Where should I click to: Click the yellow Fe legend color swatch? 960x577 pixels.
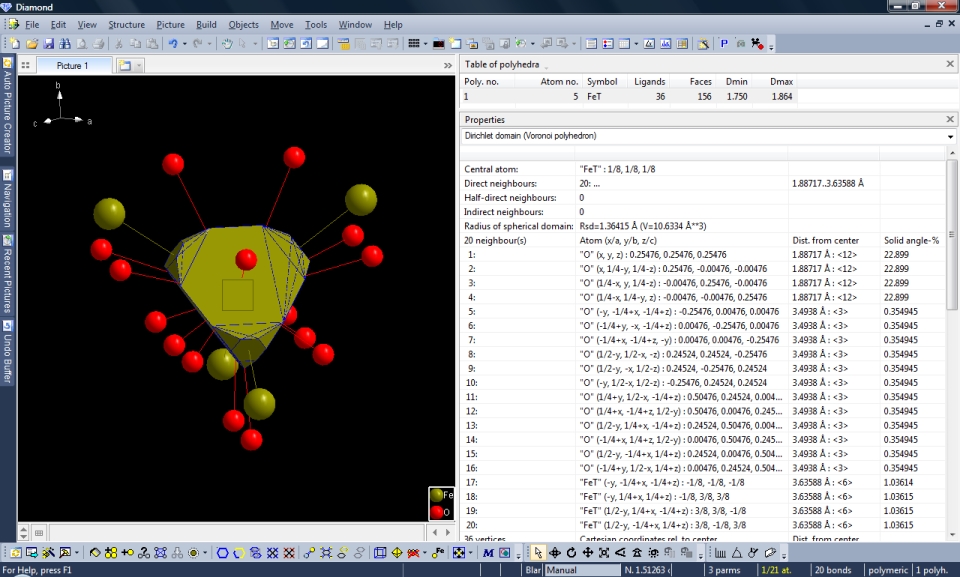[436, 495]
